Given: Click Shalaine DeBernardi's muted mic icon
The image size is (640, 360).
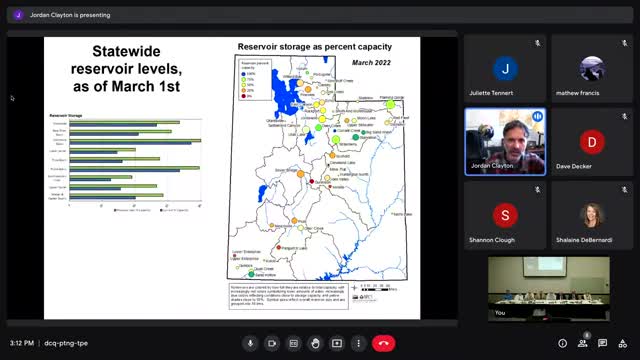Looking at the screenshot, I should pos(624,189).
